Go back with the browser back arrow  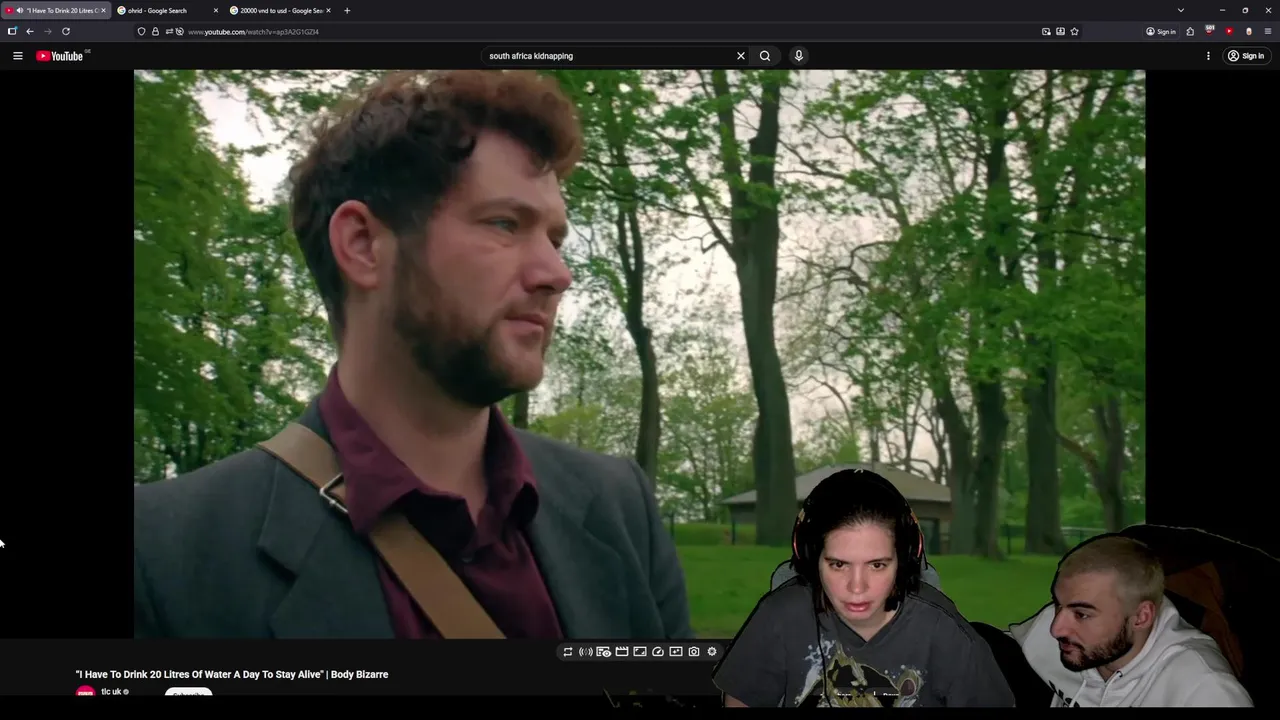pos(30,32)
